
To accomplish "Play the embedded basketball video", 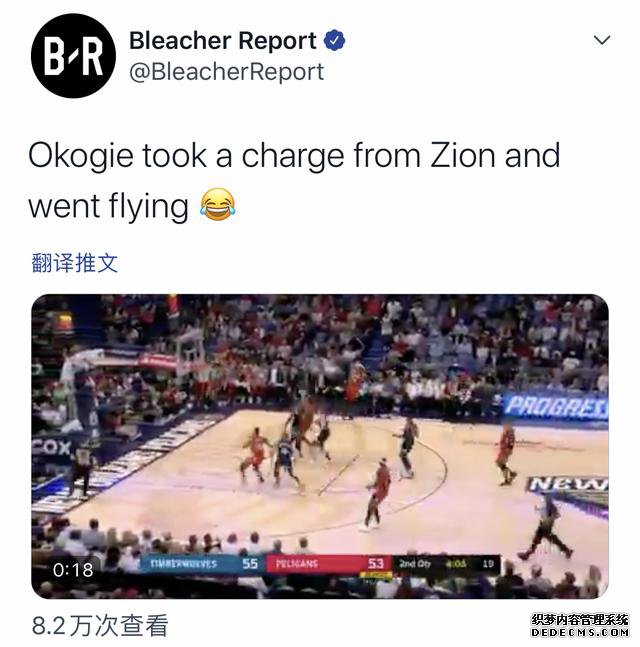I will [x=320, y=446].
